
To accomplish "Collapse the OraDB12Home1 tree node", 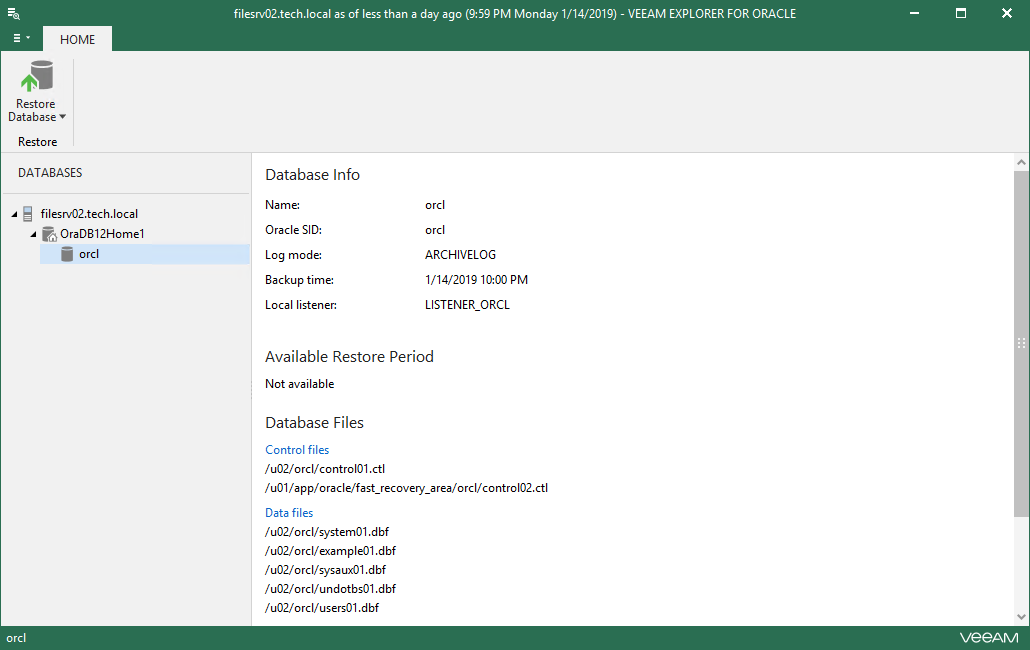I will point(34,234).
